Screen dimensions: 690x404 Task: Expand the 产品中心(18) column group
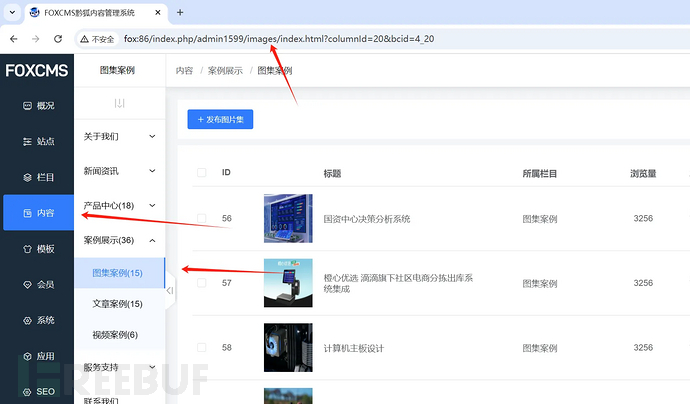(152, 206)
